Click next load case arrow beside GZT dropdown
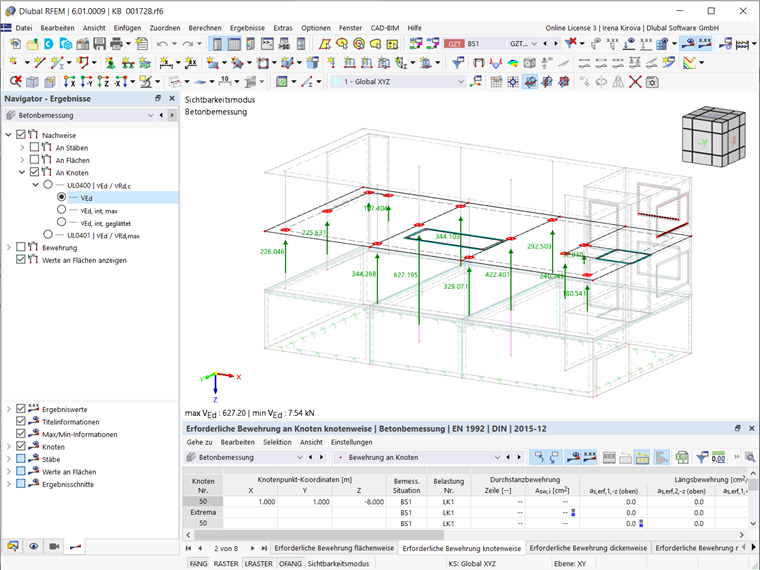The width and height of the screenshot is (760, 570). [555, 44]
